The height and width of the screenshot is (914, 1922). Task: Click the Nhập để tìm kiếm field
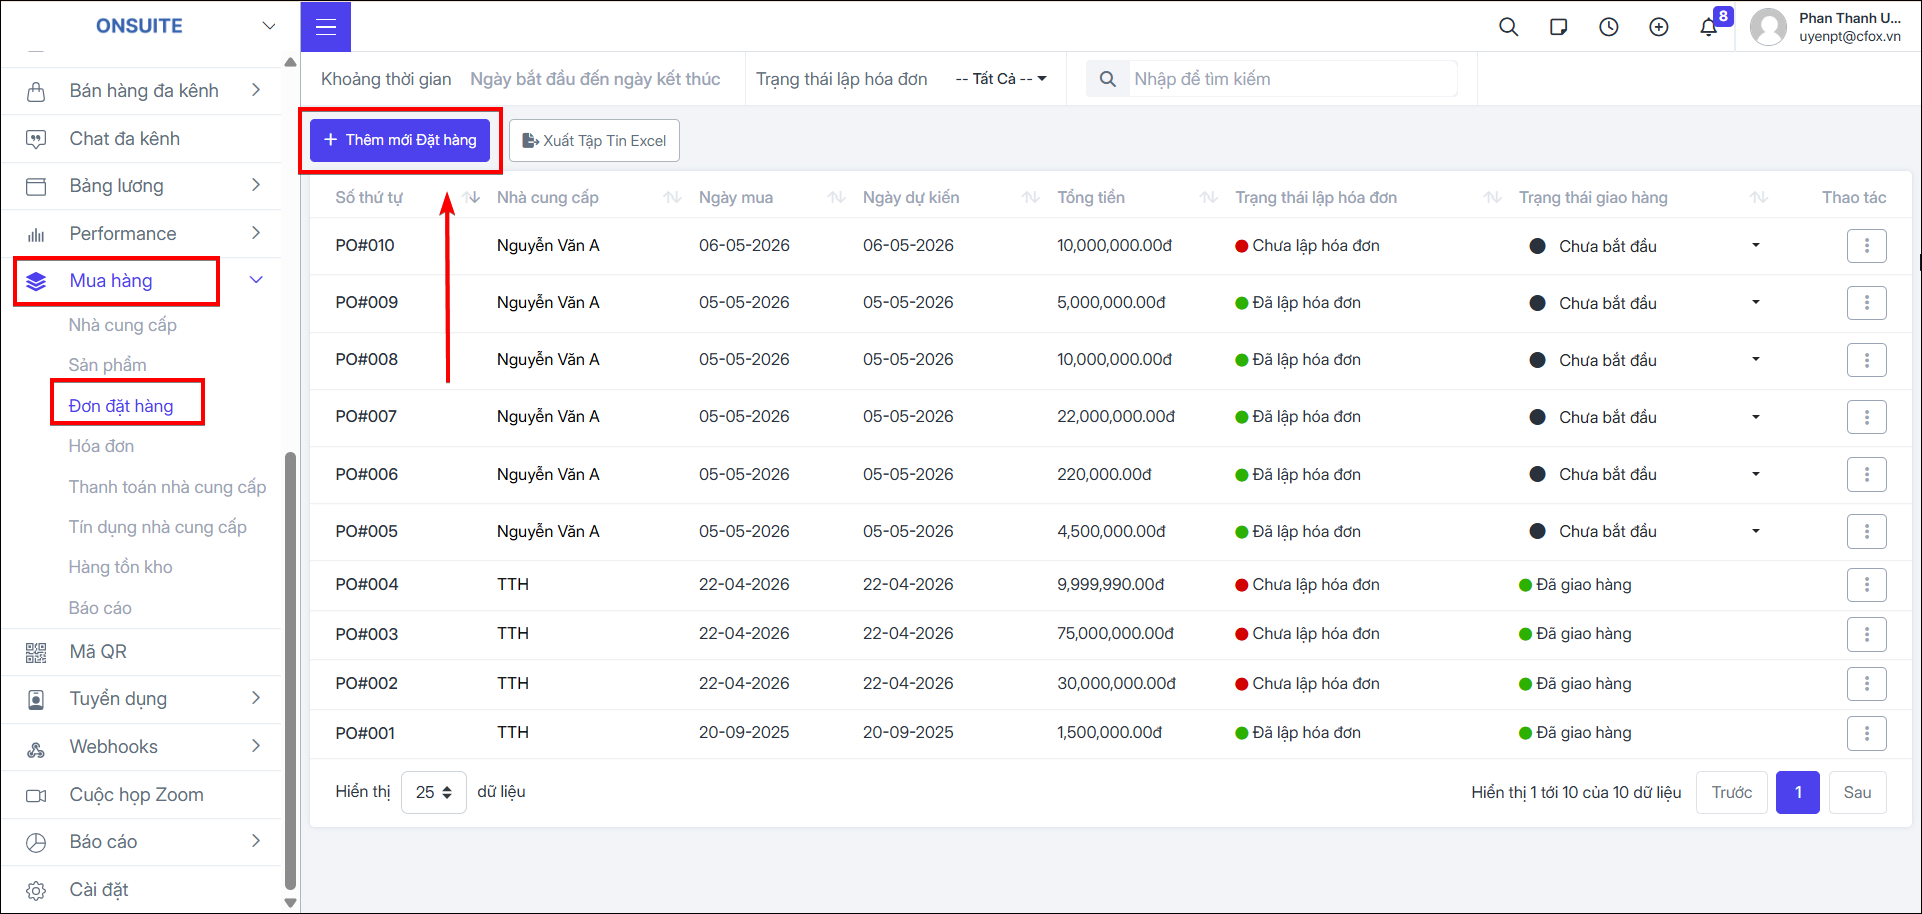(x=1294, y=79)
